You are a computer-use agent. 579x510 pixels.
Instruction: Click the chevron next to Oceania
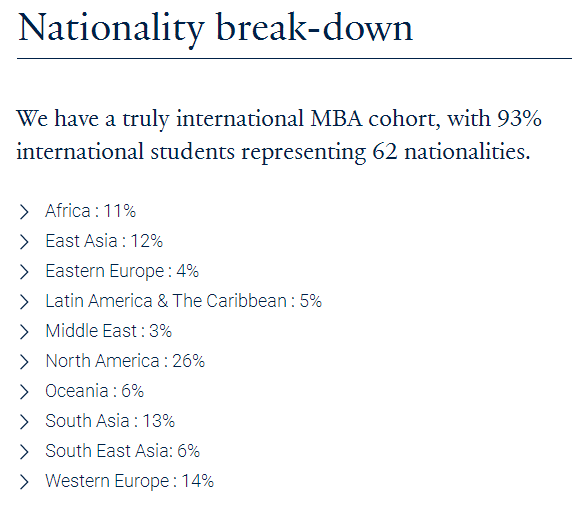point(24,392)
